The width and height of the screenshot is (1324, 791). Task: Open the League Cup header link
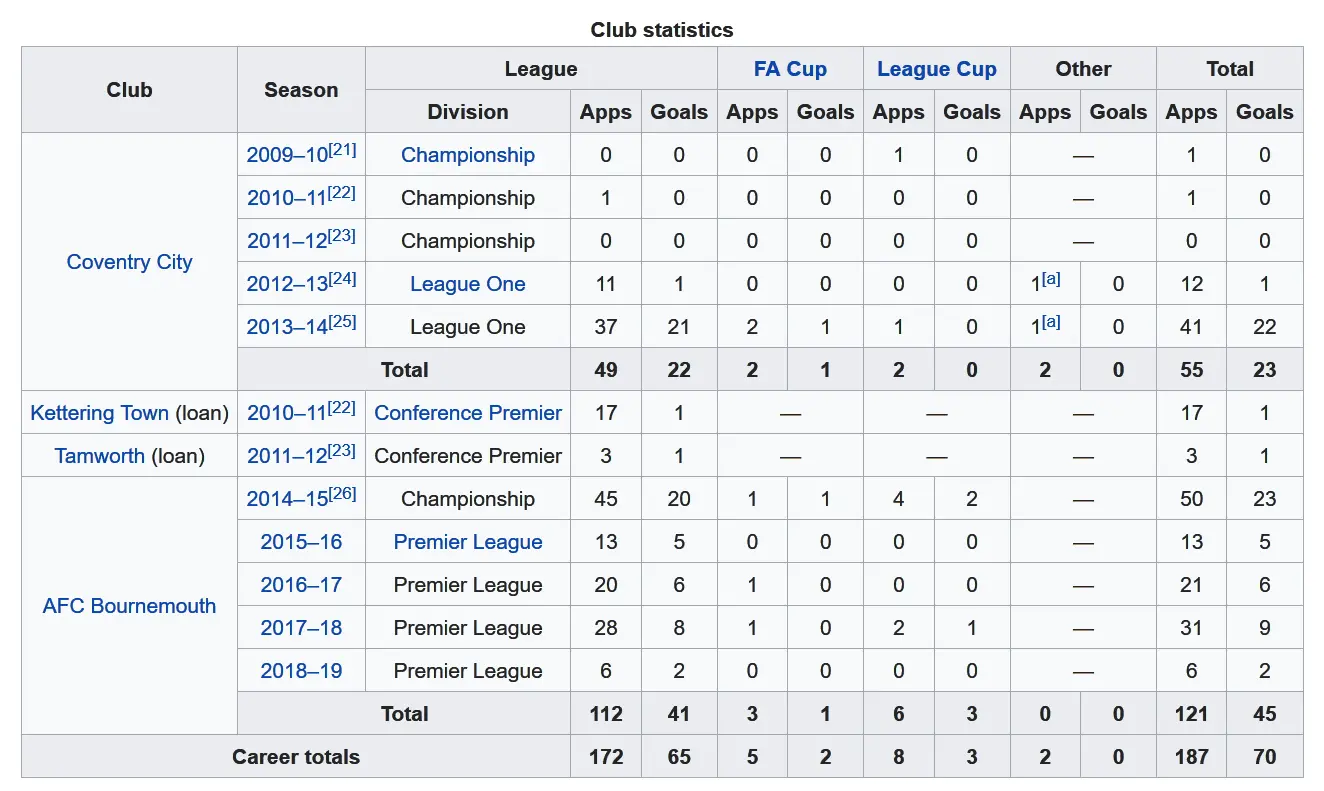[936, 69]
